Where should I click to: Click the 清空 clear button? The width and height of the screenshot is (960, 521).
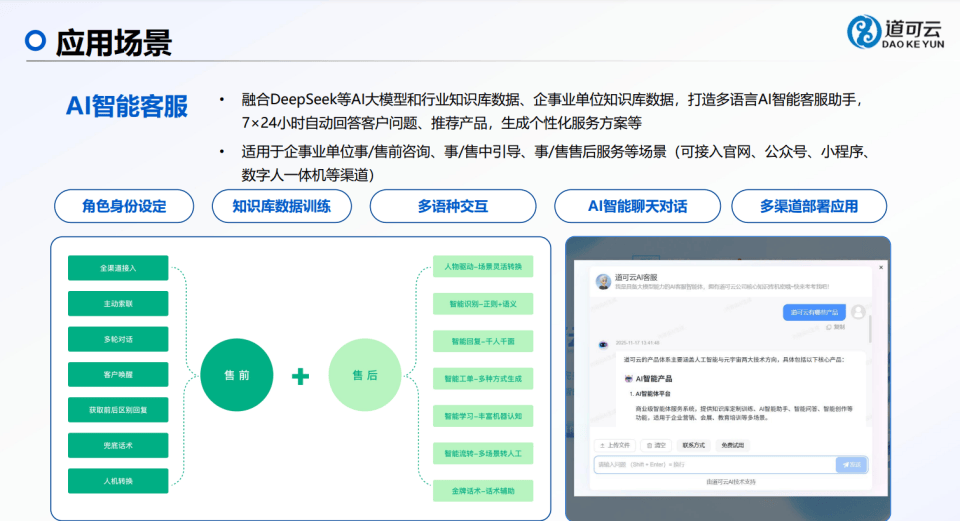[x=655, y=445]
